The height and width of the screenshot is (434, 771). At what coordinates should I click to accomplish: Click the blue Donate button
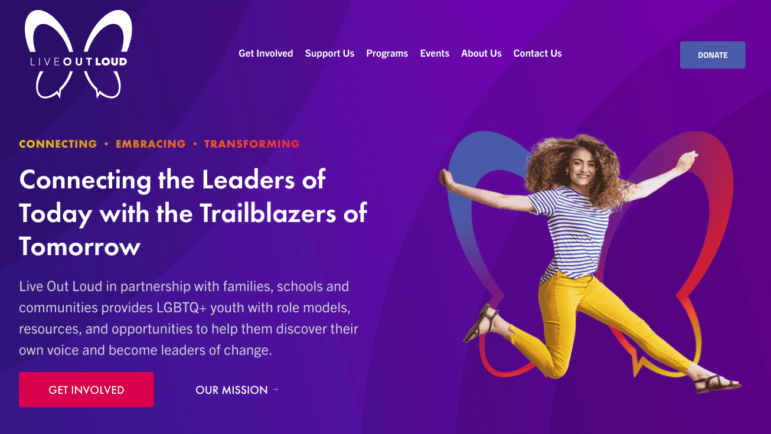click(712, 55)
